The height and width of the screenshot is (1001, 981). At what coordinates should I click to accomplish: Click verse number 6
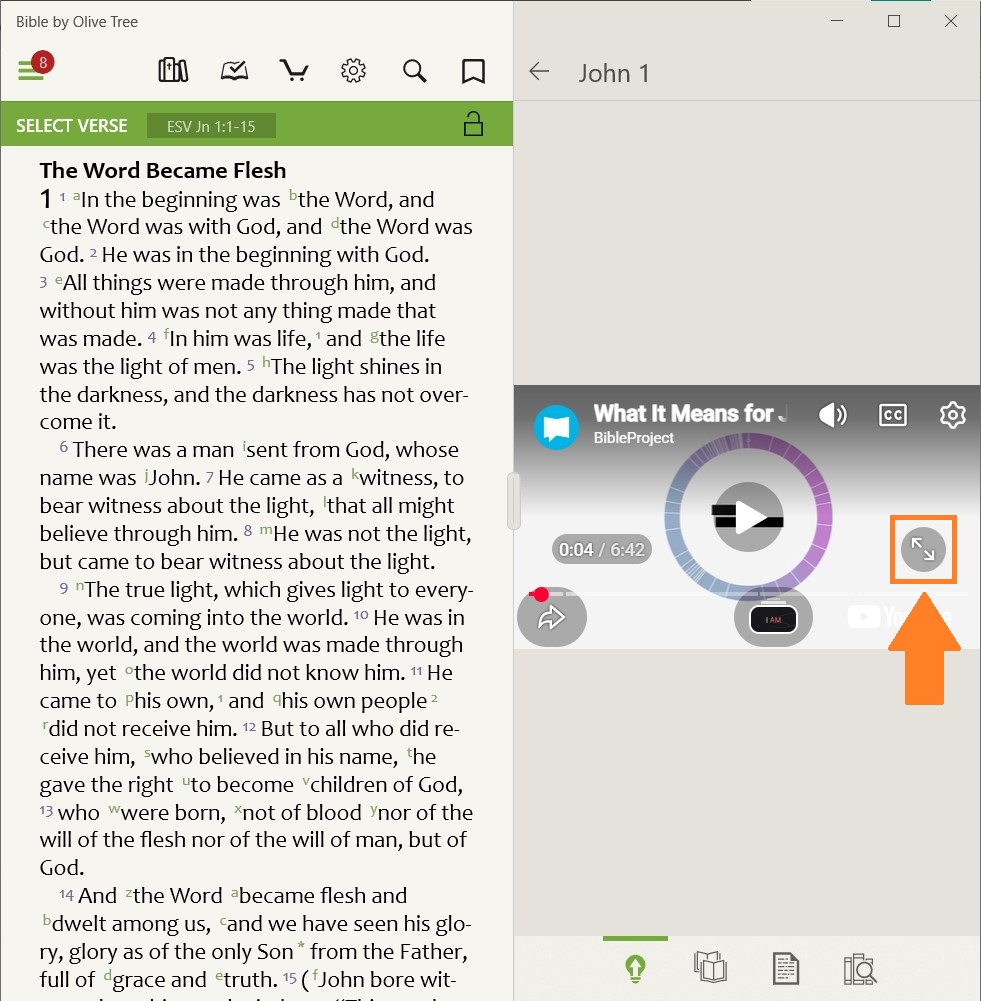(x=64, y=447)
